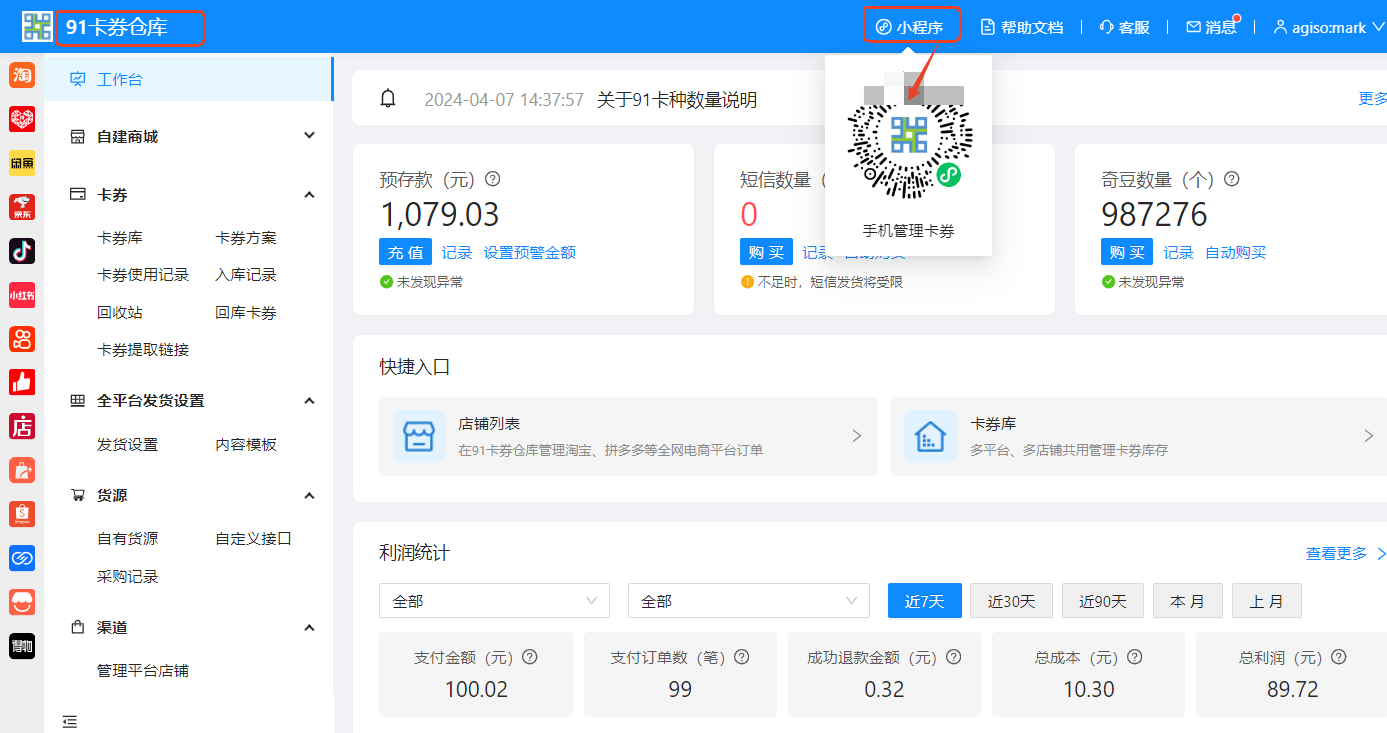Click help icon beside 总利润 (元)

pyautogui.click(x=1338, y=657)
